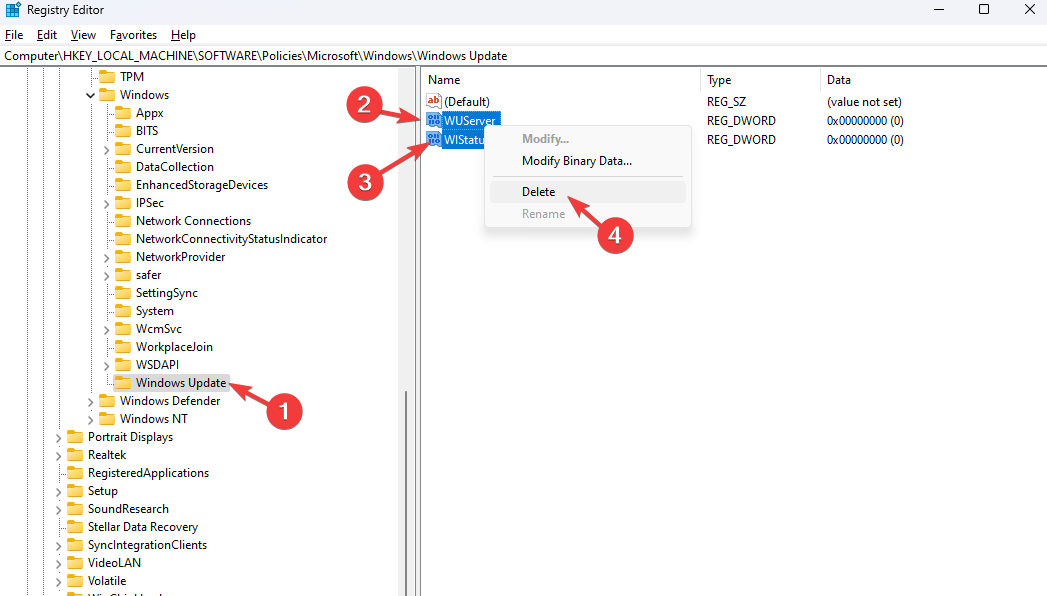Click the WorkplaceJoin folder icon

123,347
